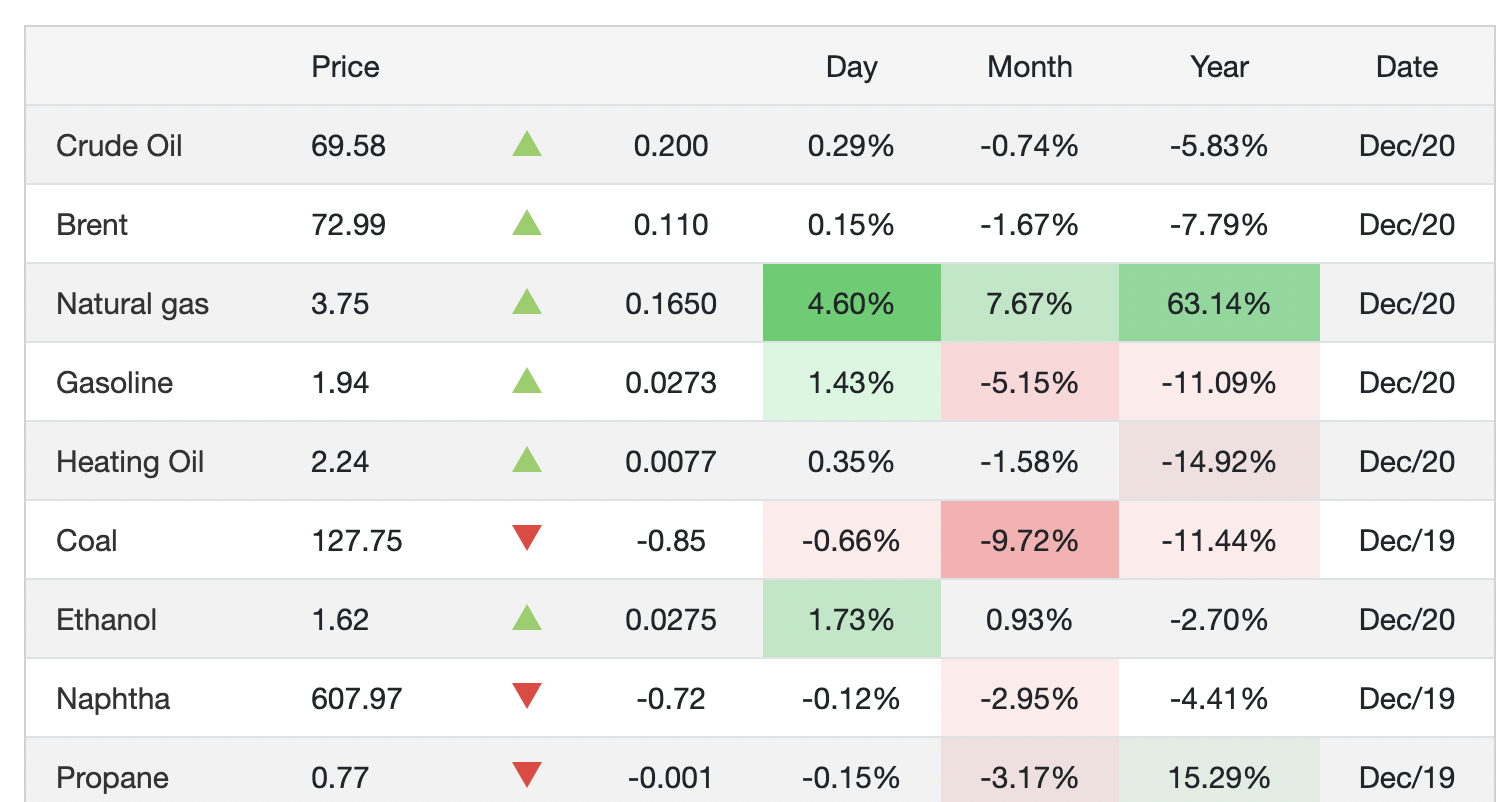Select Coal price 127.75
The width and height of the screenshot is (1510, 802).
pos(357,541)
